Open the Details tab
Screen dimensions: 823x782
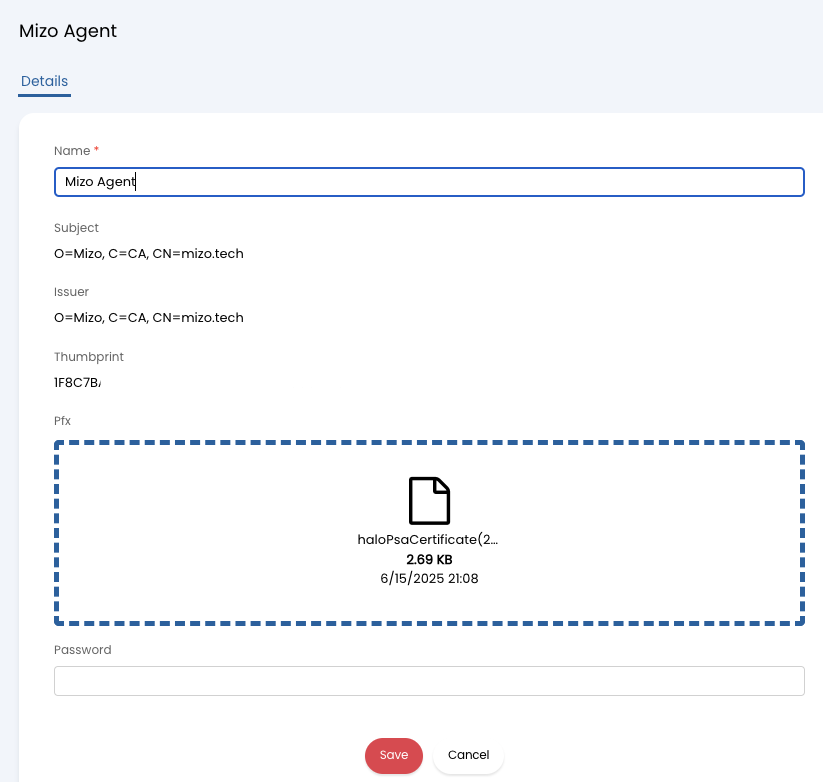tap(44, 81)
